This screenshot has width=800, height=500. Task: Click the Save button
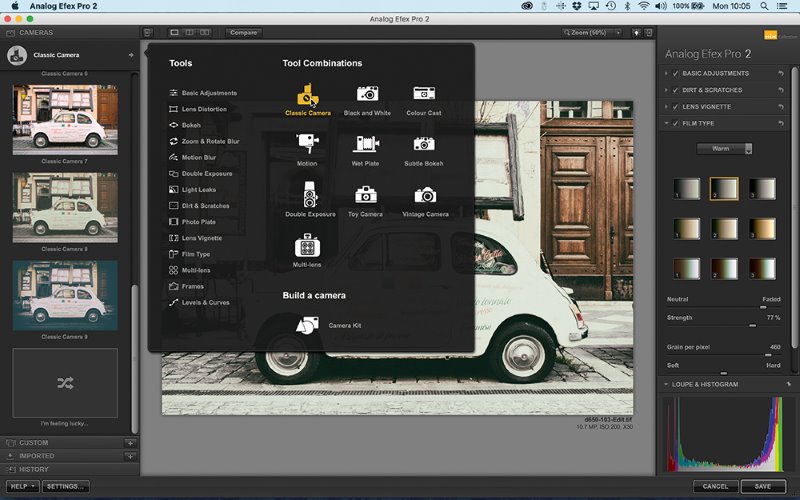click(763, 486)
